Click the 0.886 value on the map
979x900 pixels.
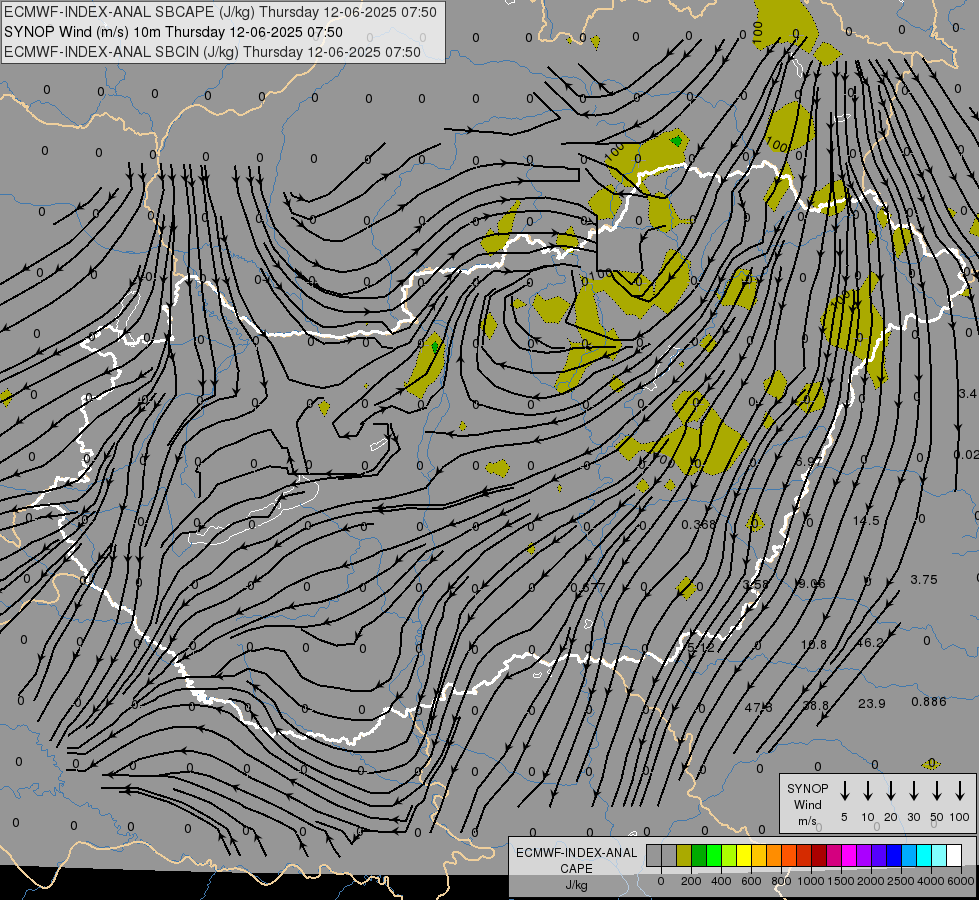point(929,701)
